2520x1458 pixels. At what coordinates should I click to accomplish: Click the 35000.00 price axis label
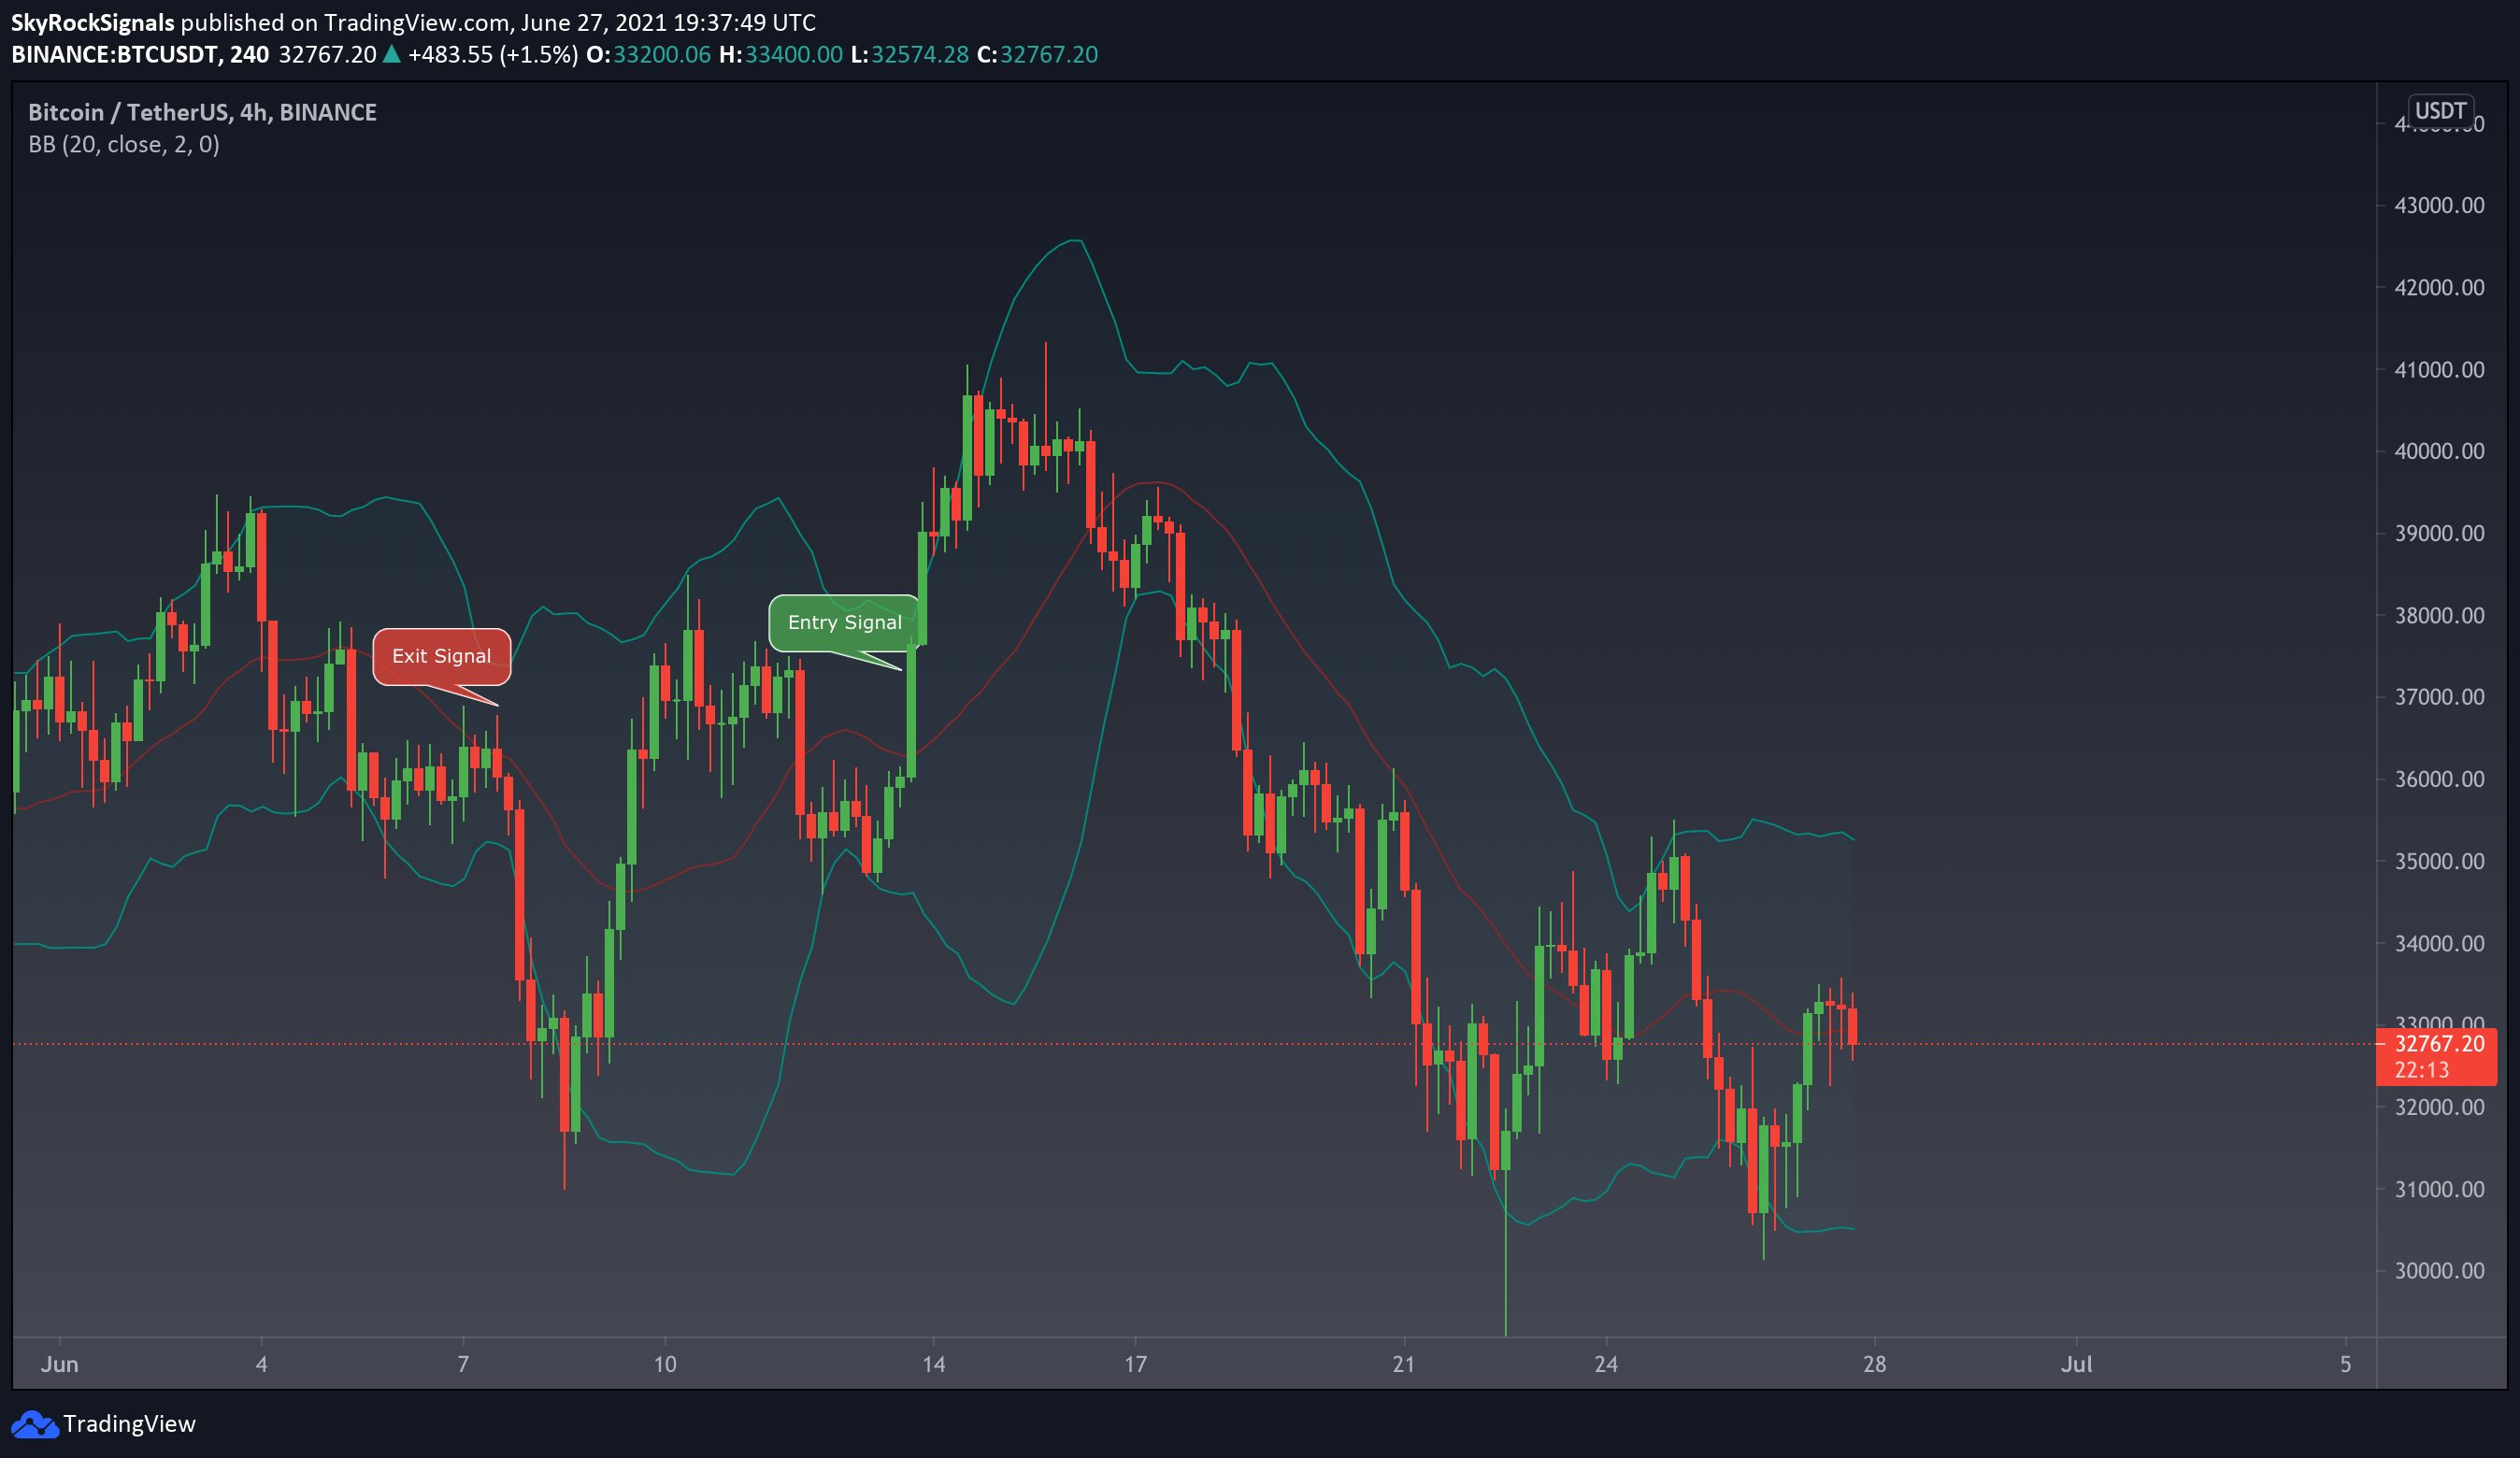point(2439,861)
